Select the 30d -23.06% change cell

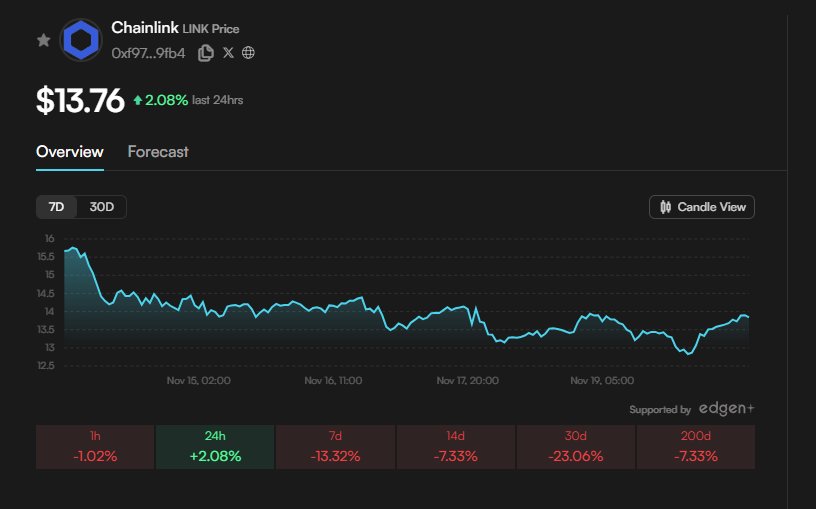coord(575,447)
